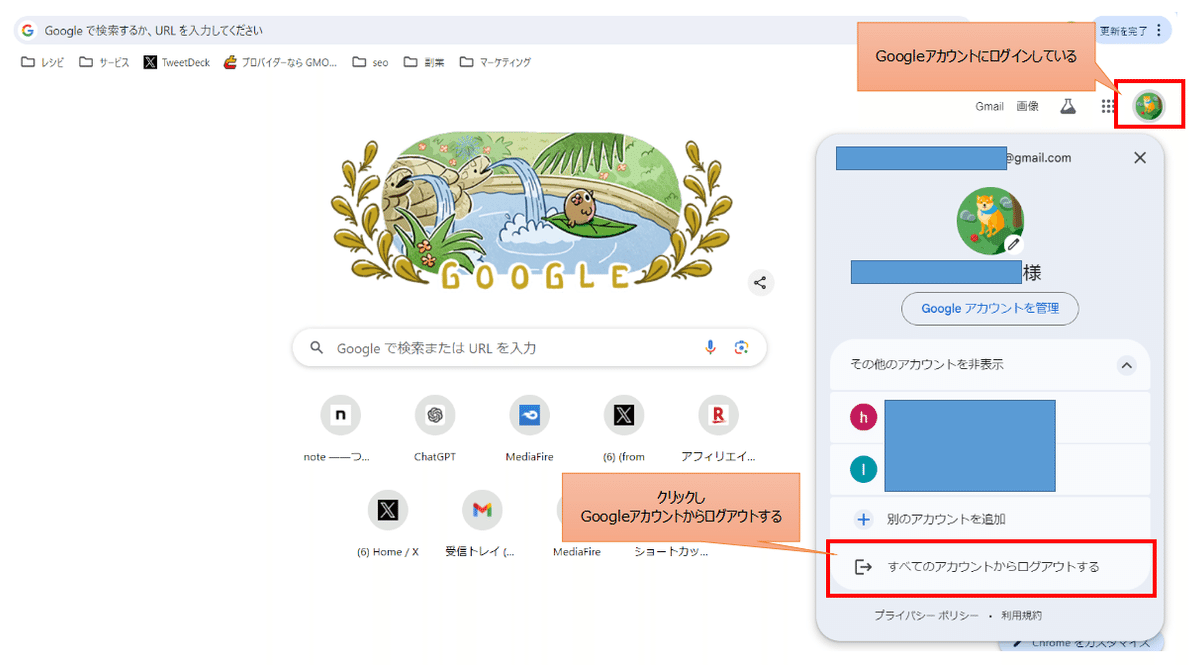Open the privacy policy link
1200x665 pixels.
point(926,616)
